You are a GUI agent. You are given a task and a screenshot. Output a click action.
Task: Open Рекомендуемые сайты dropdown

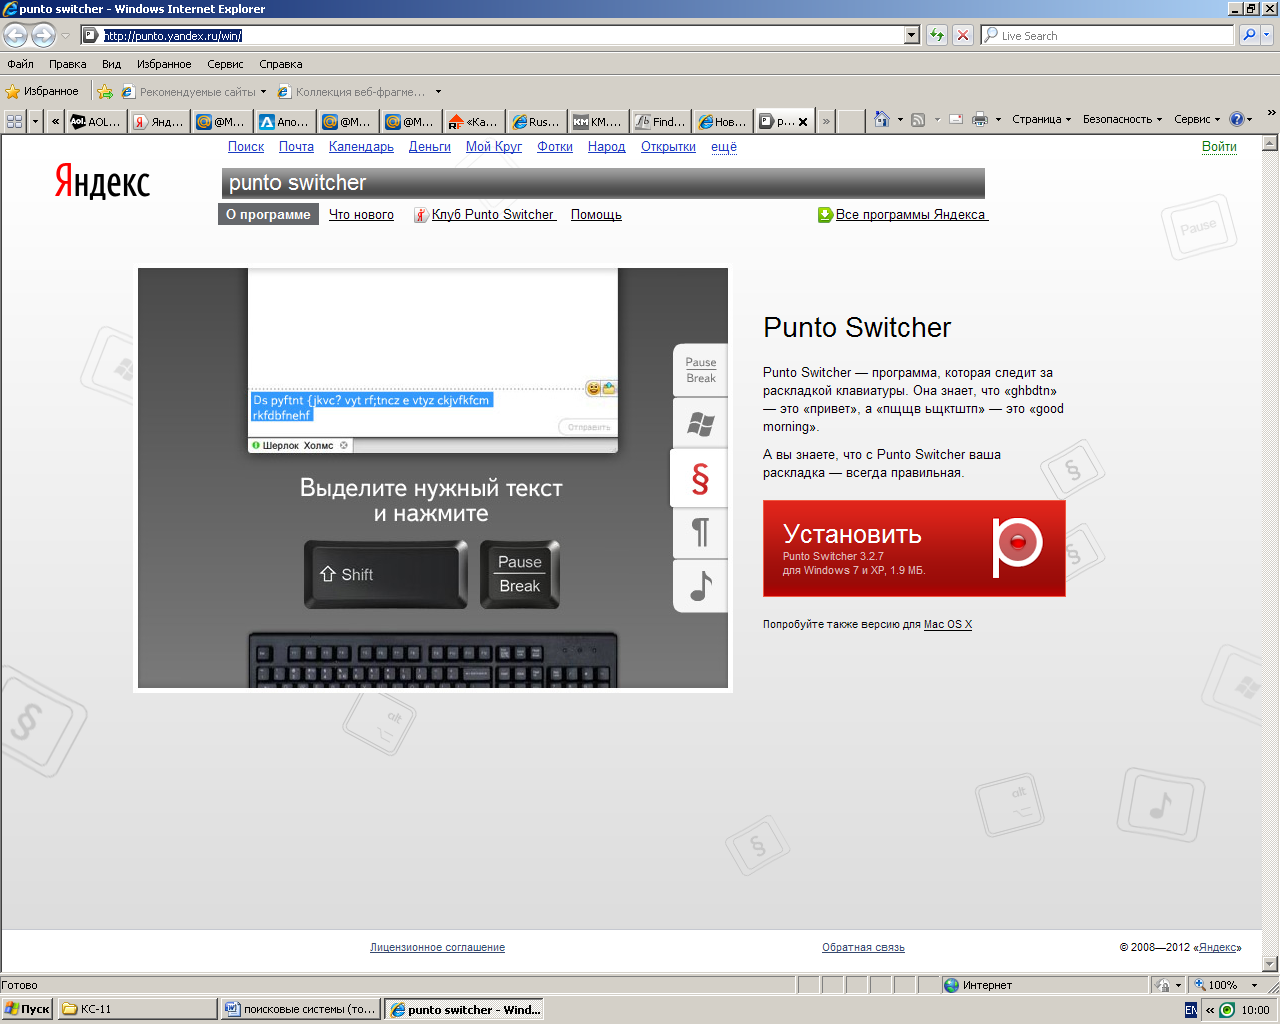(263, 92)
